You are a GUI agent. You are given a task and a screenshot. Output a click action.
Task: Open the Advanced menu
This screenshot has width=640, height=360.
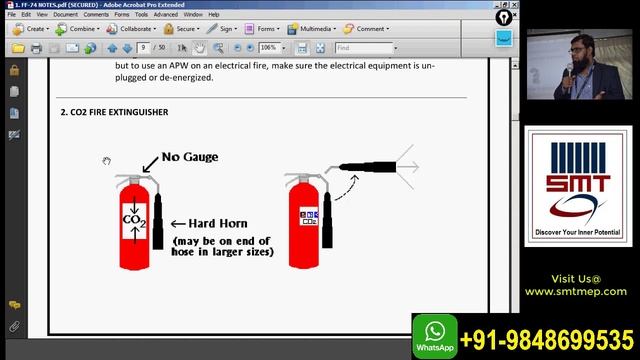[165, 14]
